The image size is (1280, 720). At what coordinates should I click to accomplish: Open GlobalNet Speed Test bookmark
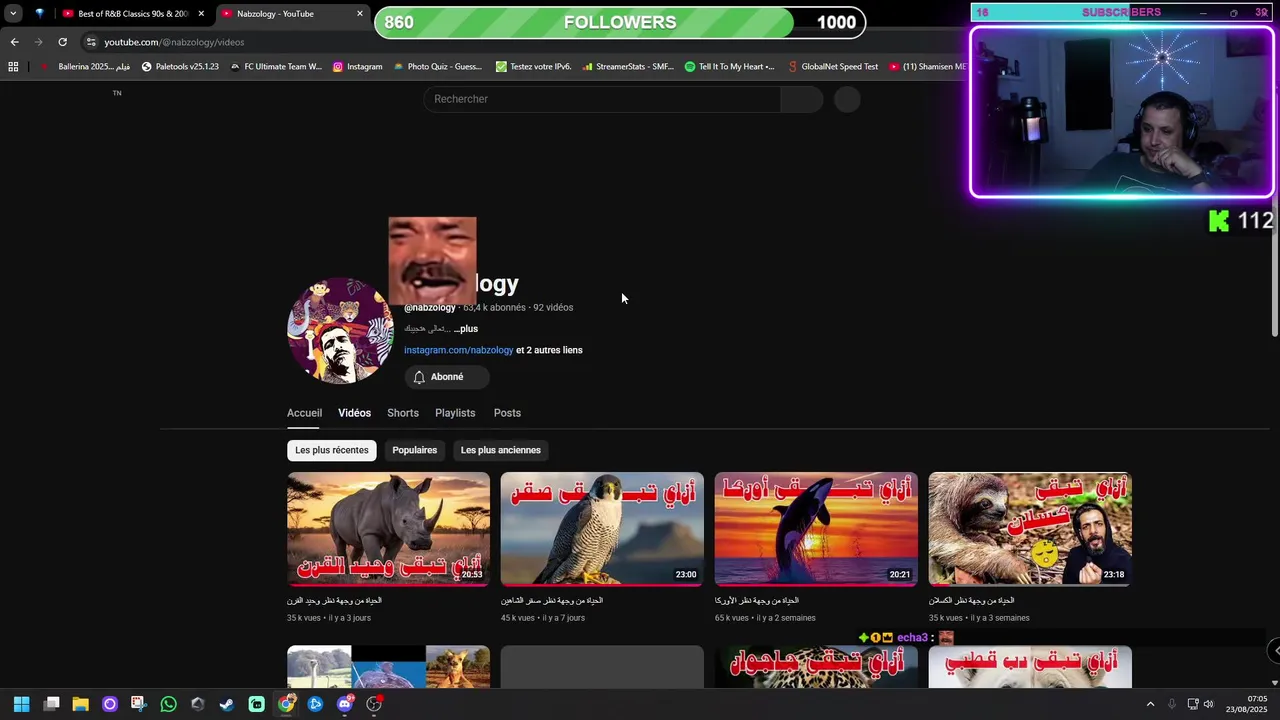point(833,67)
